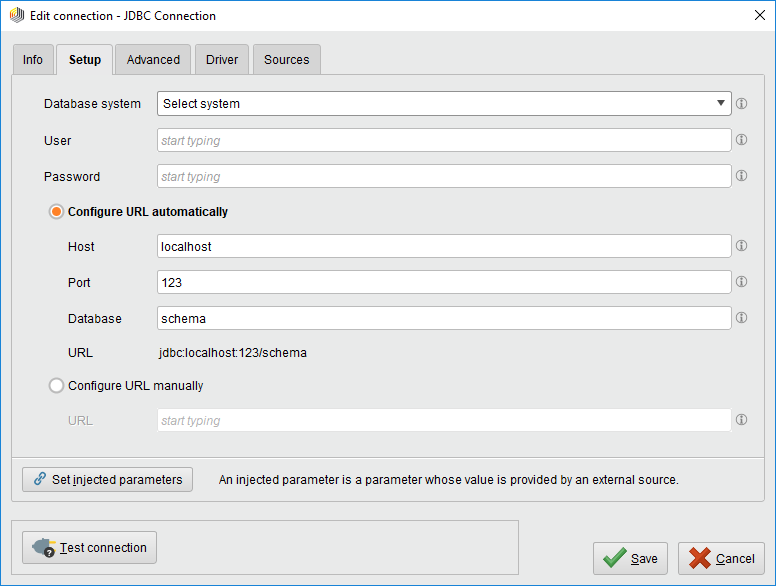The image size is (776, 586).
Task: Switch to the Info tab
Action: (x=33, y=60)
